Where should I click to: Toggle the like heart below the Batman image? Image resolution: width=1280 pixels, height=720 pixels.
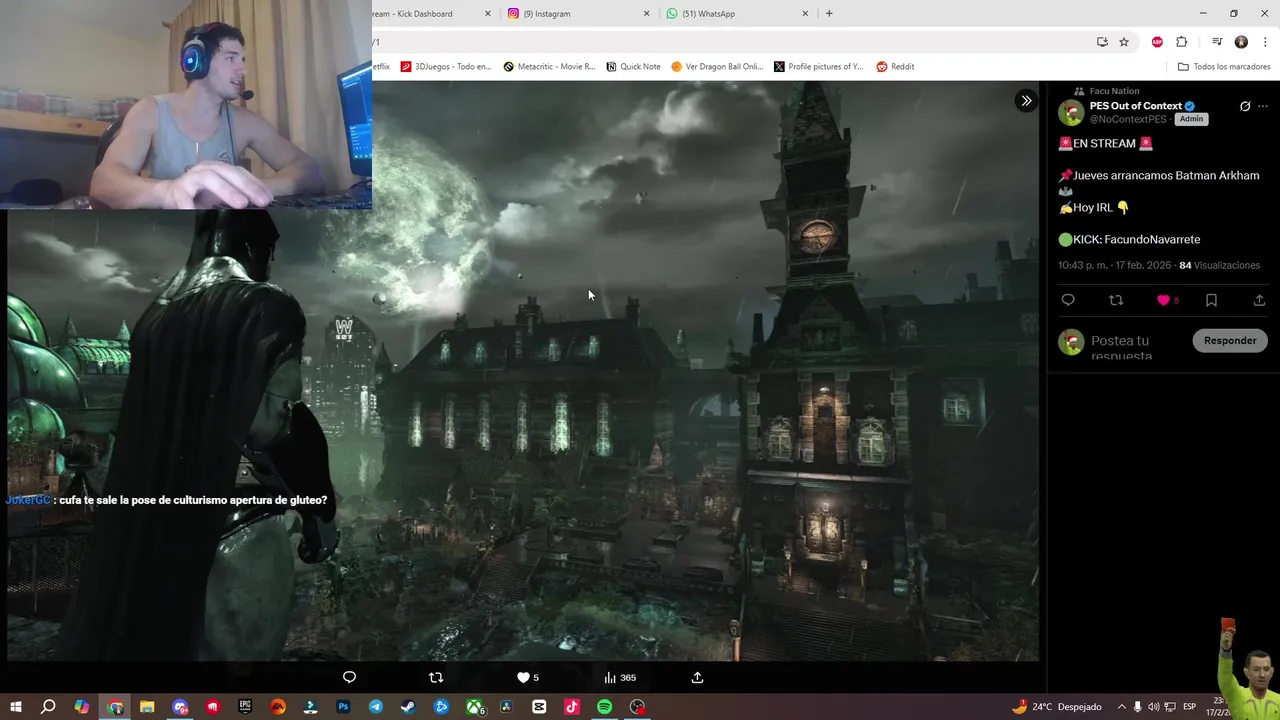tap(522, 677)
